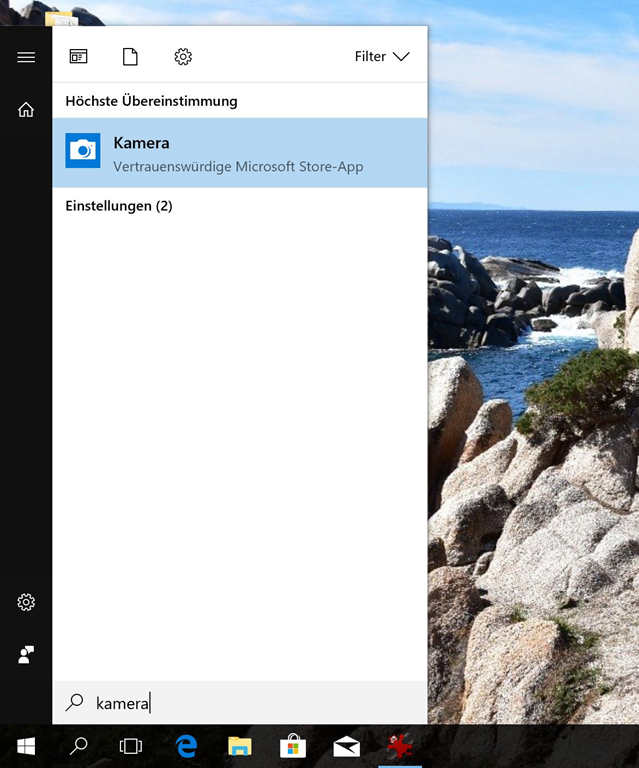
Task: Open Feedback icon in left sidebar
Action: pos(26,654)
